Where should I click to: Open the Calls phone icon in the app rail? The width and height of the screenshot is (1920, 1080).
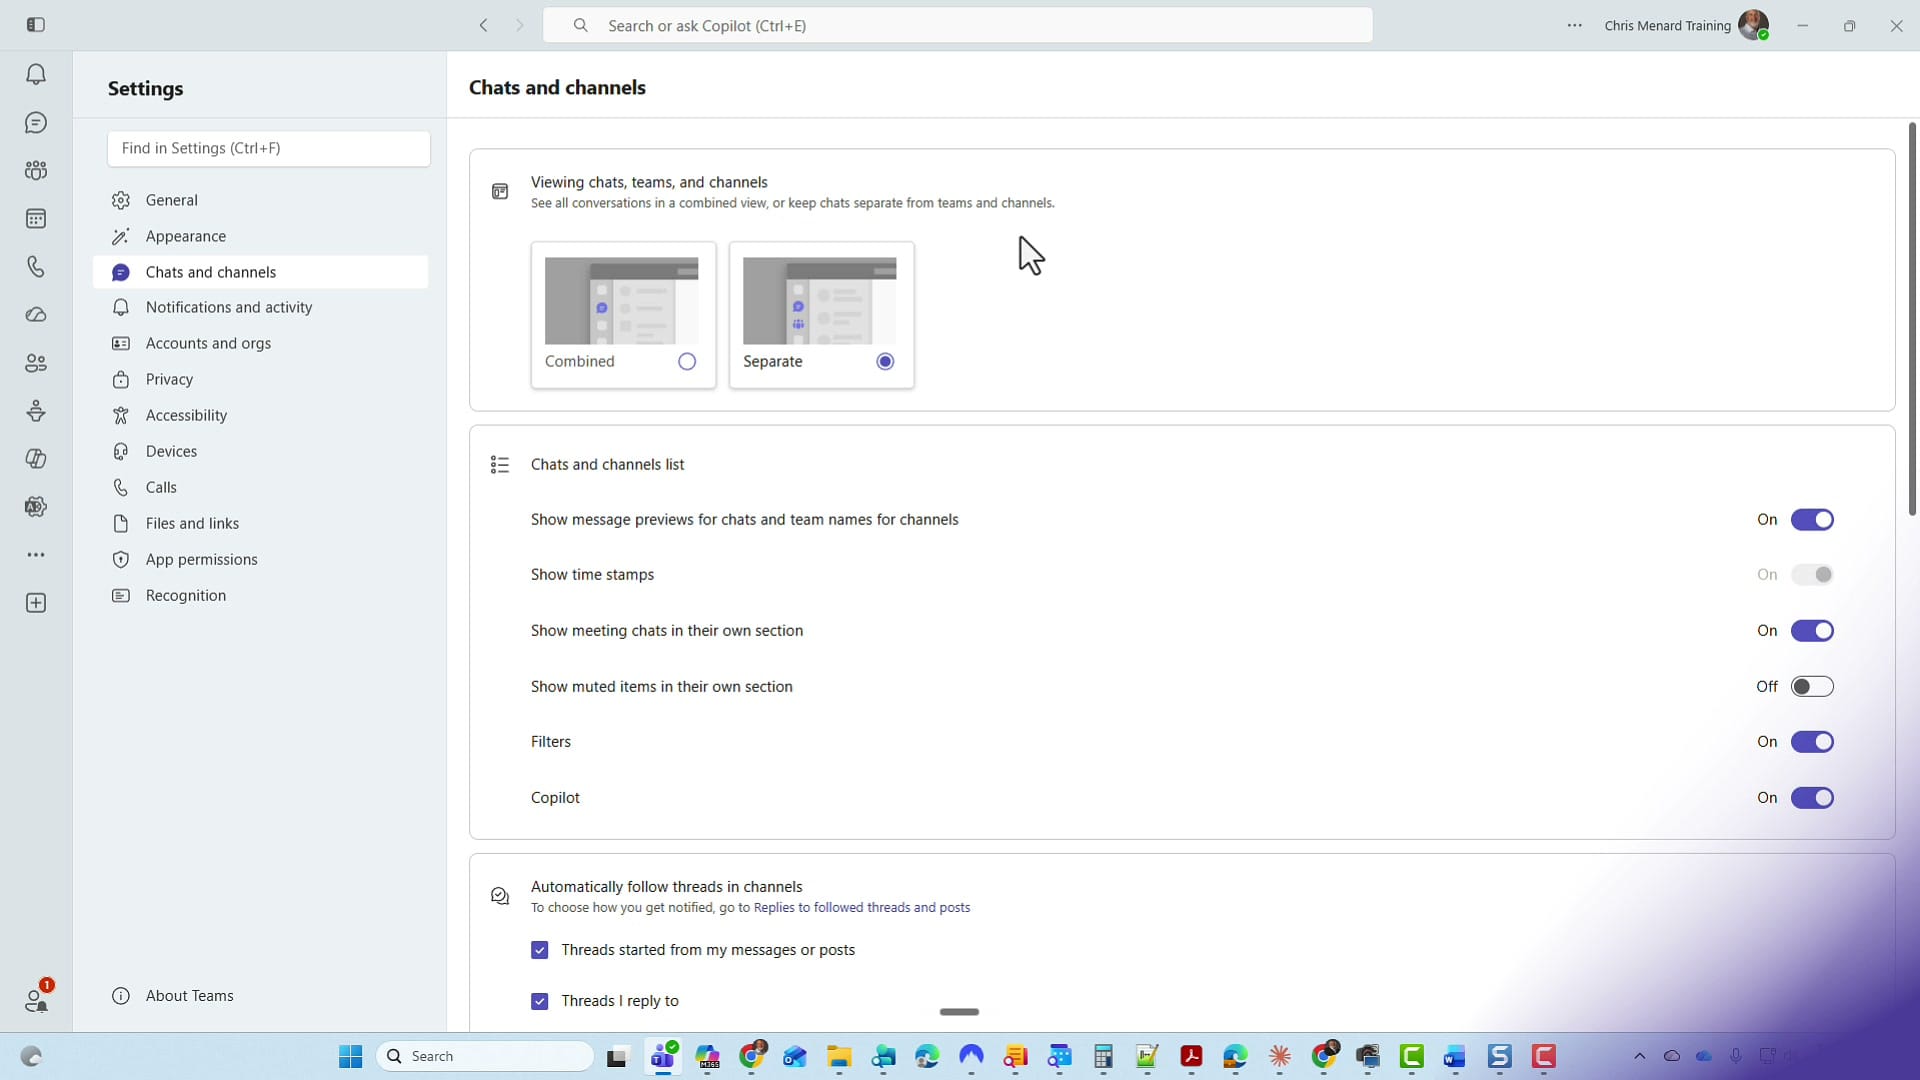pos(36,266)
